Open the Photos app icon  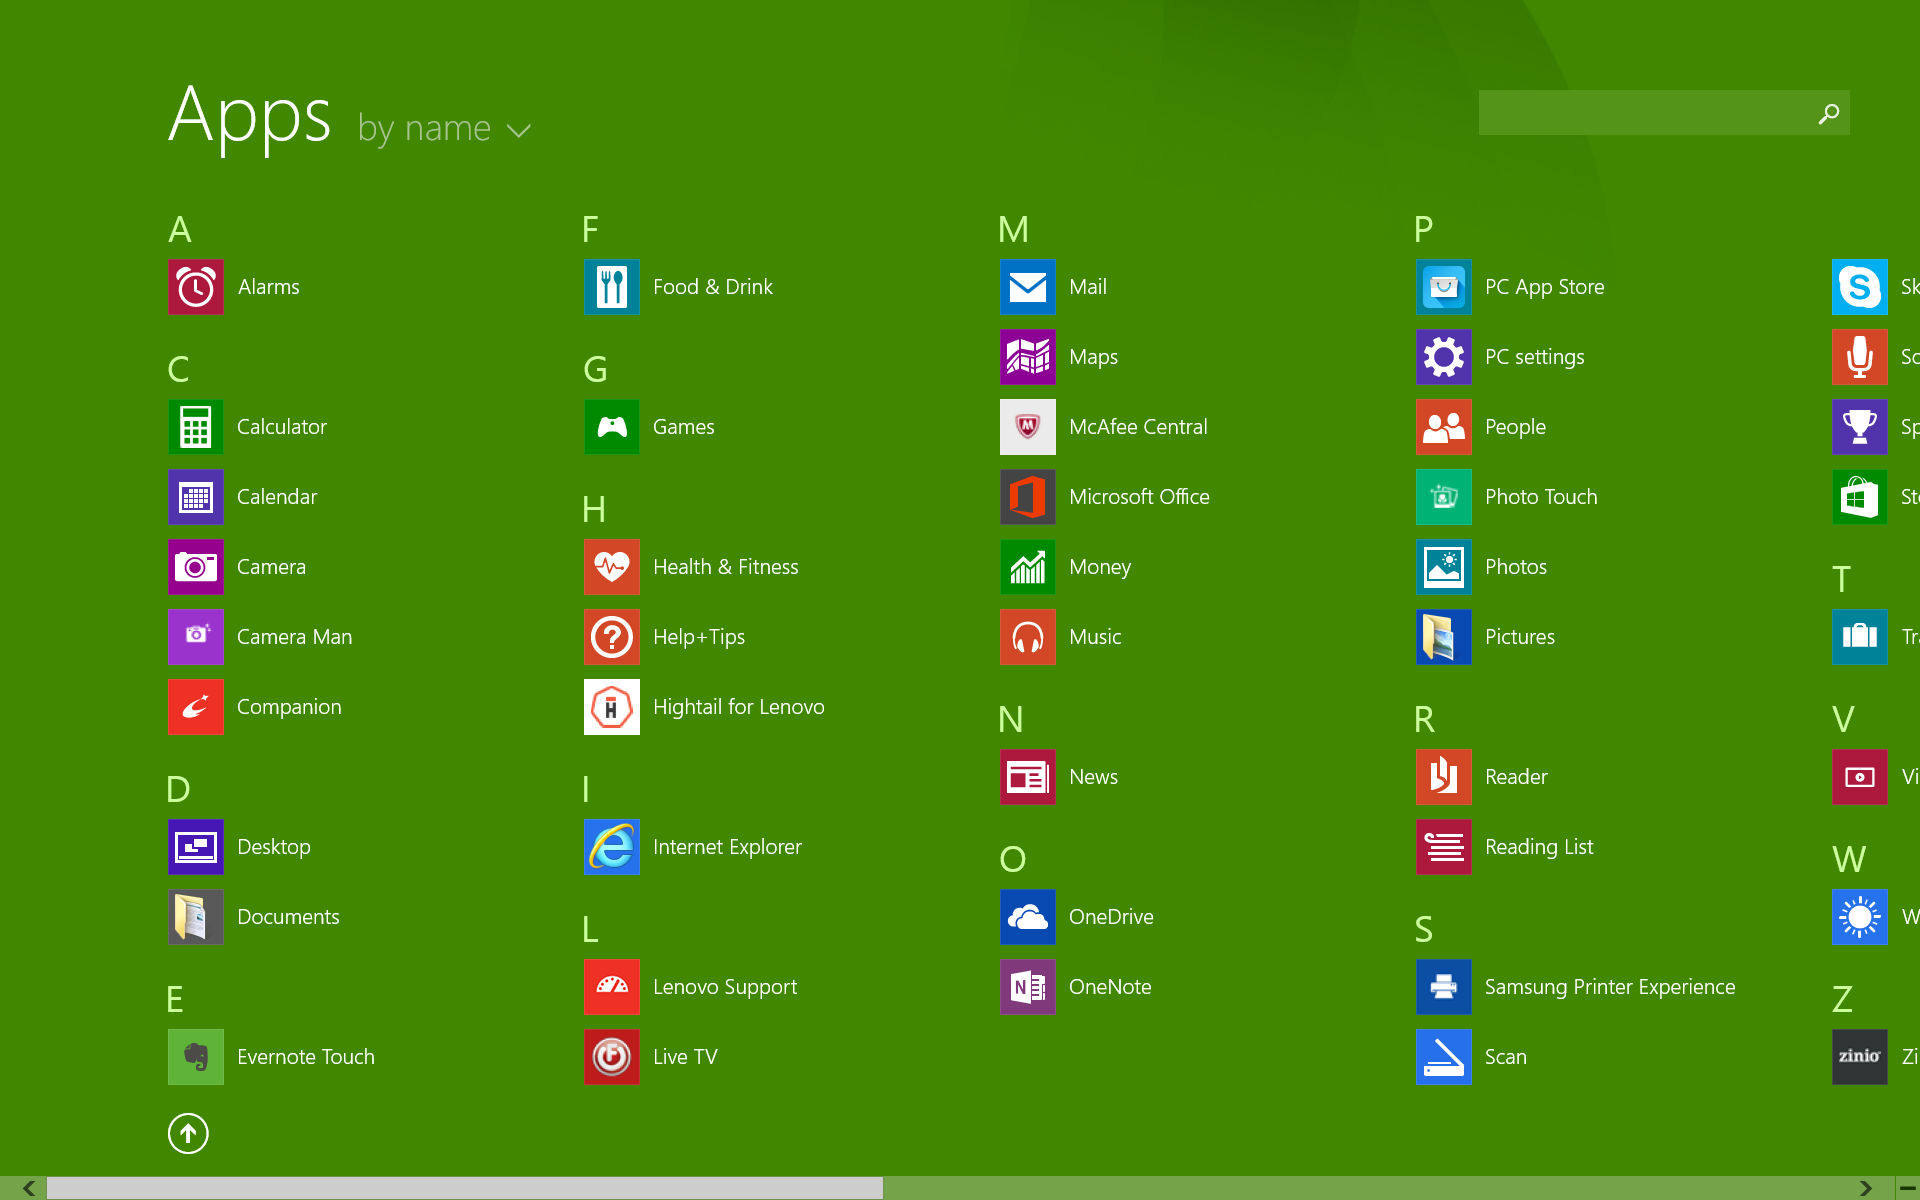tap(1443, 567)
